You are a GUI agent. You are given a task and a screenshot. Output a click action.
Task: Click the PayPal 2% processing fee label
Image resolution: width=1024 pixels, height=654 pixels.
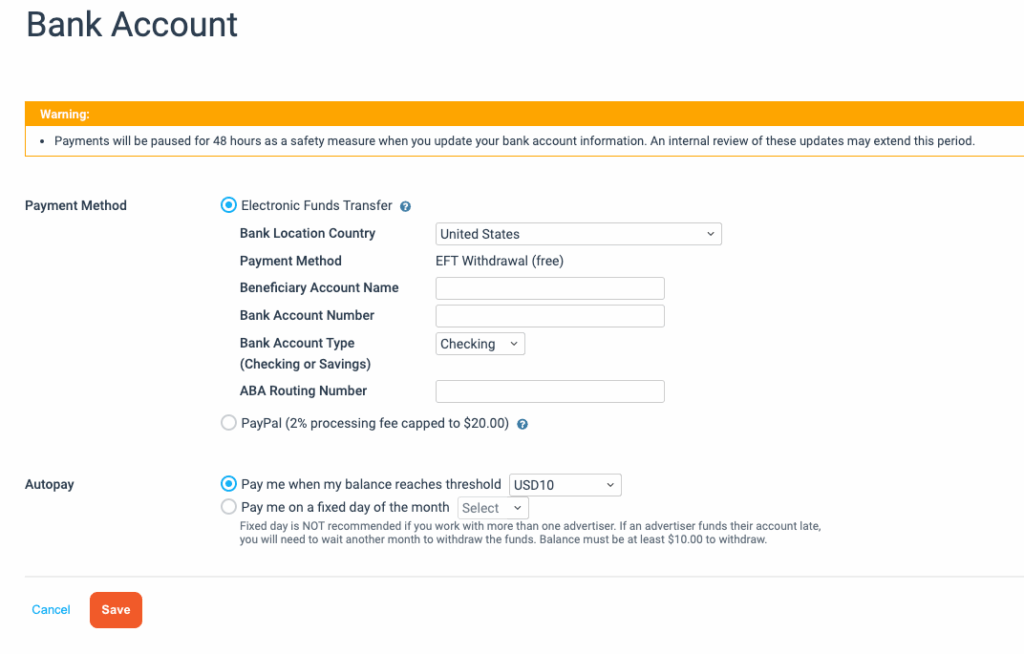tap(375, 423)
